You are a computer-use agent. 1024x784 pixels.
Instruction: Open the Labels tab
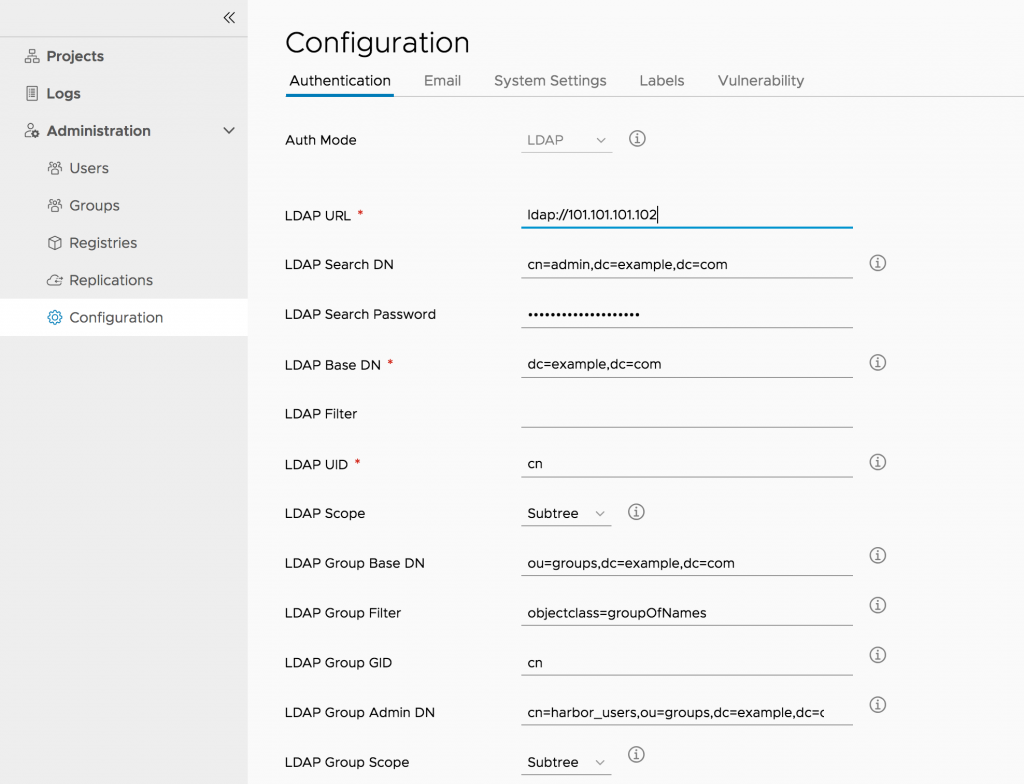[662, 81]
